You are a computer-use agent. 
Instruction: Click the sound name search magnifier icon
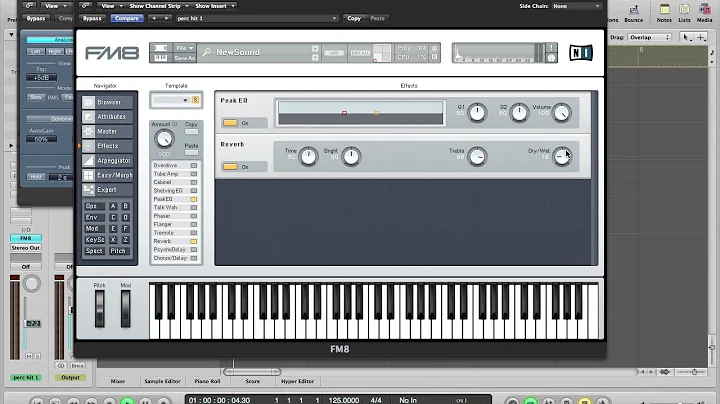point(207,52)
